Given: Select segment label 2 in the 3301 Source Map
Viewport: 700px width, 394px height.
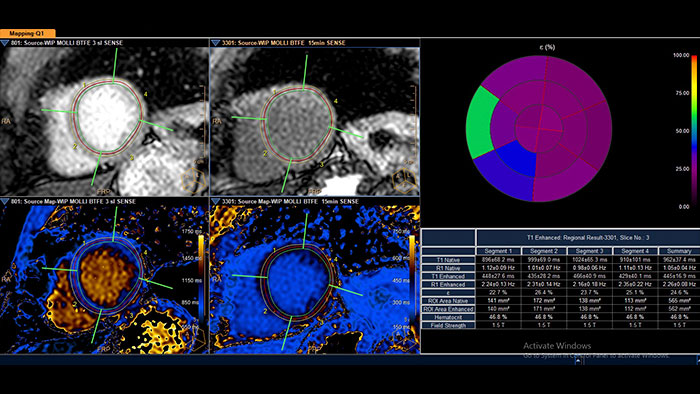Looking at the screenshot, I should 265,311.
